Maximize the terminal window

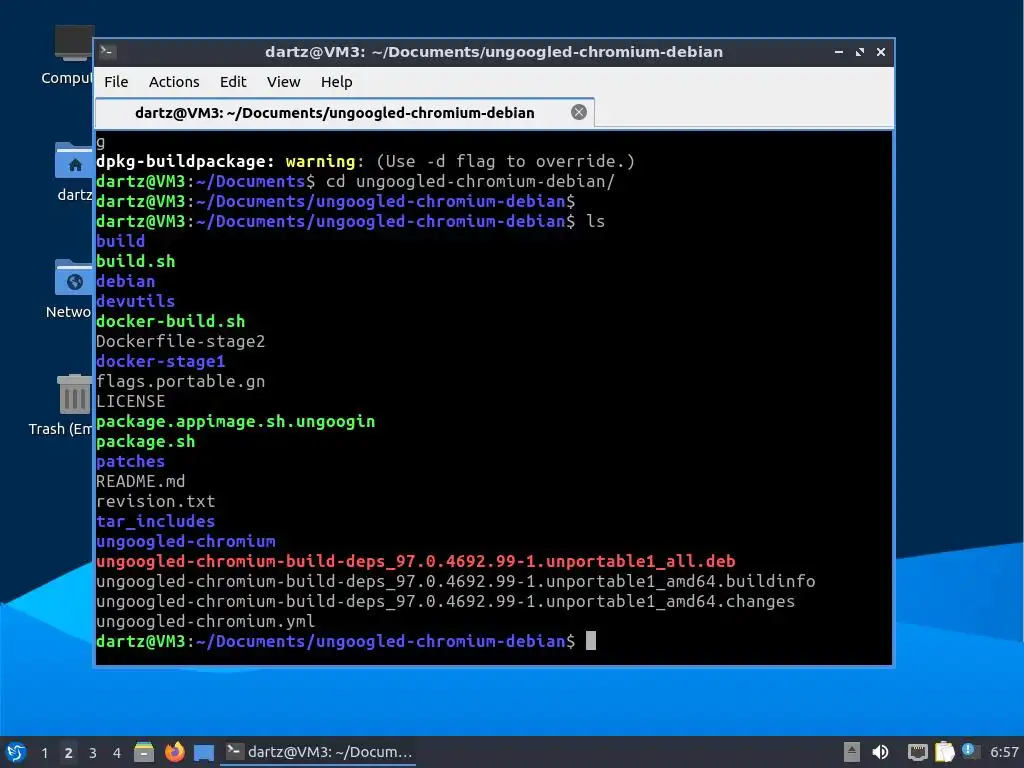pyautogui.click(x=860, y=52)
